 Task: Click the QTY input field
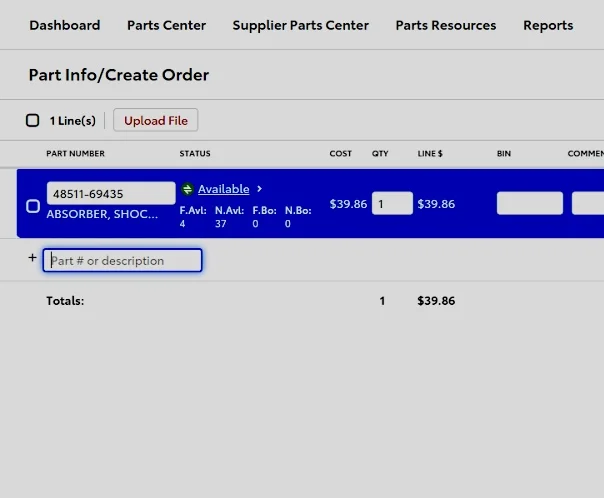coord(392,204)
